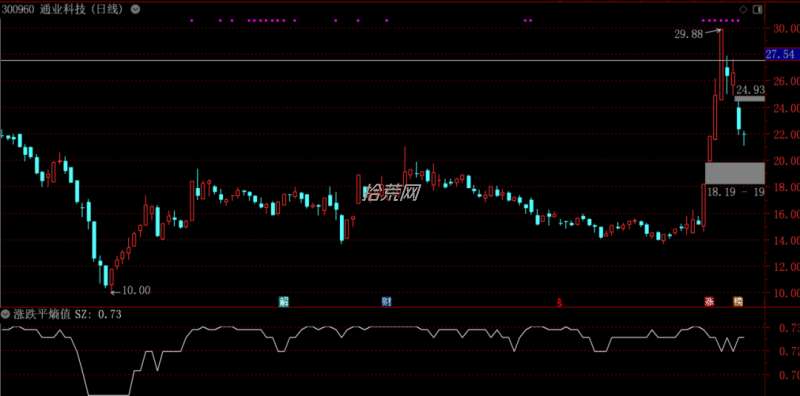Click the lowest candlestick at 10.00
This screenshot has height=396, width=800.
[112, 280]
